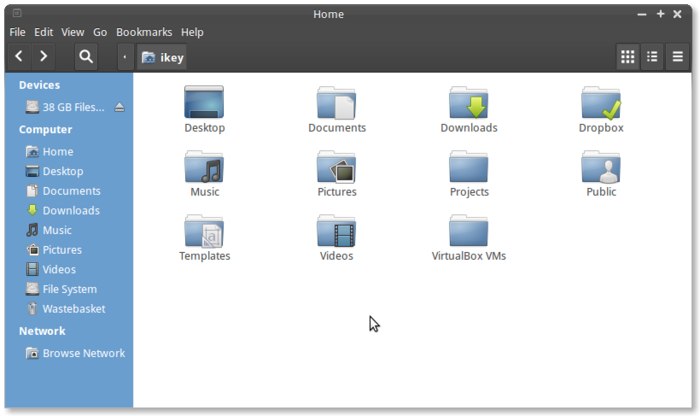Open the window menu icon in titlebar
The height and width of the screenshot is (416, 700).
tap(17, 13)
